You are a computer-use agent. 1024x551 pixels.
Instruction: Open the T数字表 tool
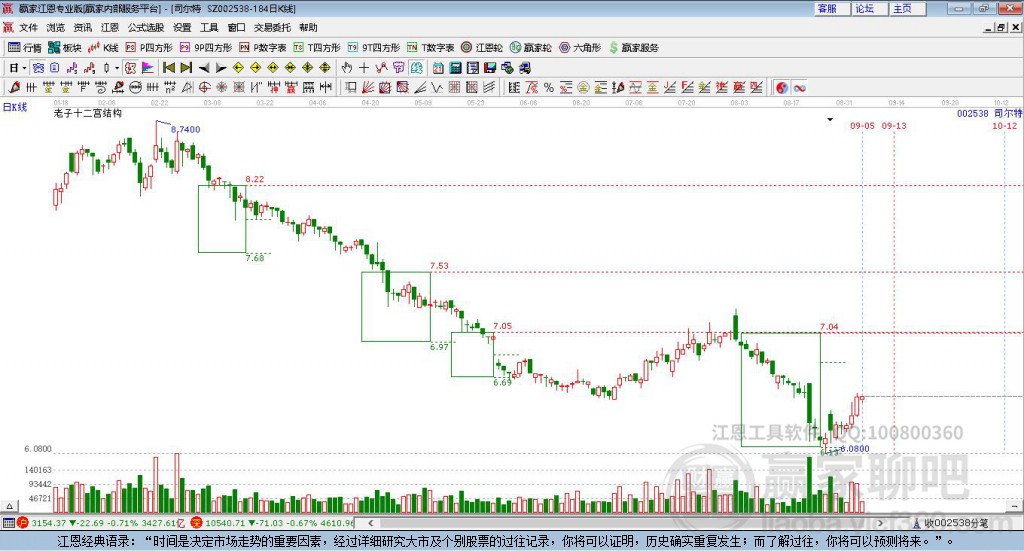click(430, 48)
